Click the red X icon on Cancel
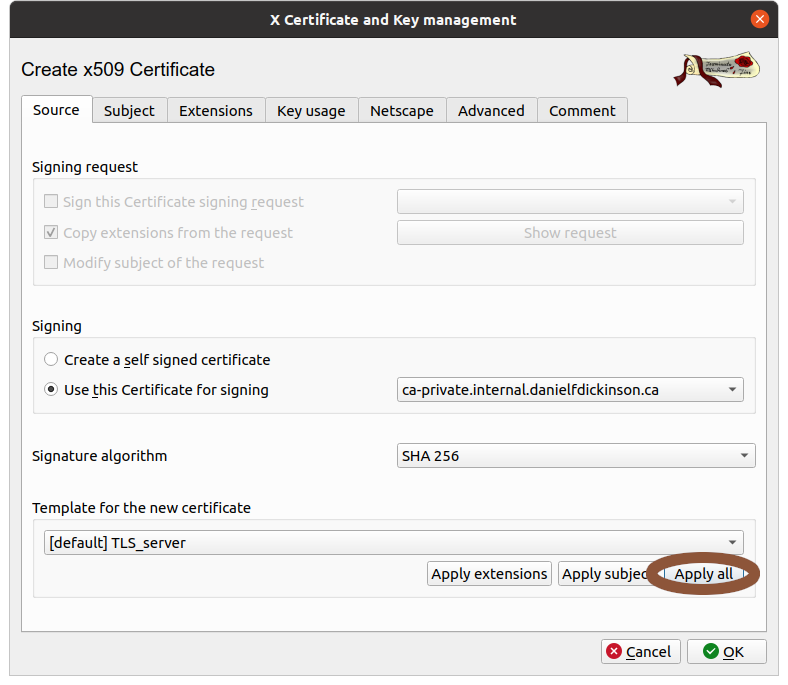The width and height of the screenshot is (788, 685). click(614, 651)
